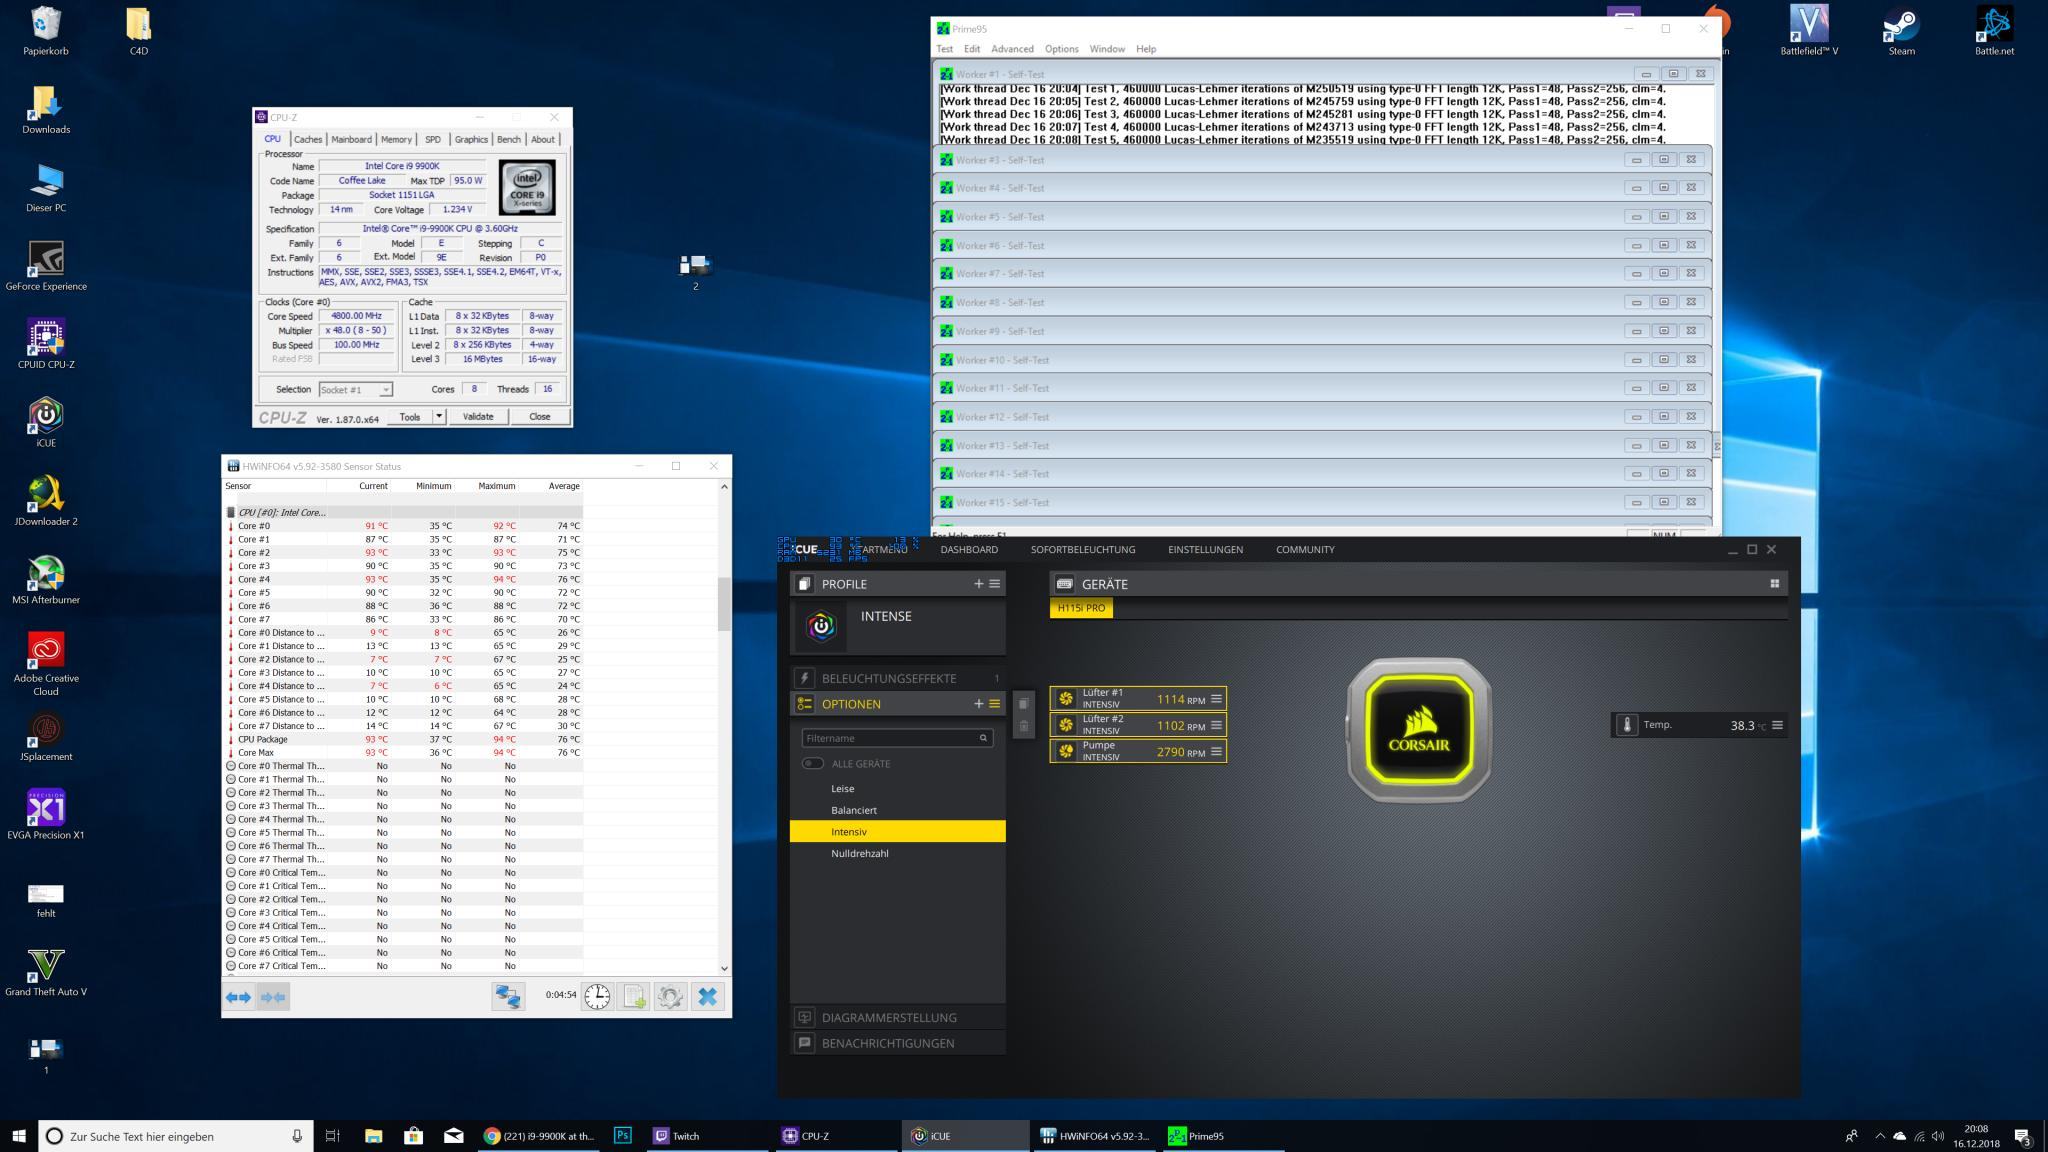The height and width of the screenshot is (1152, 2048).
Task: Click the Filtername search field
Action: (888, 738)
